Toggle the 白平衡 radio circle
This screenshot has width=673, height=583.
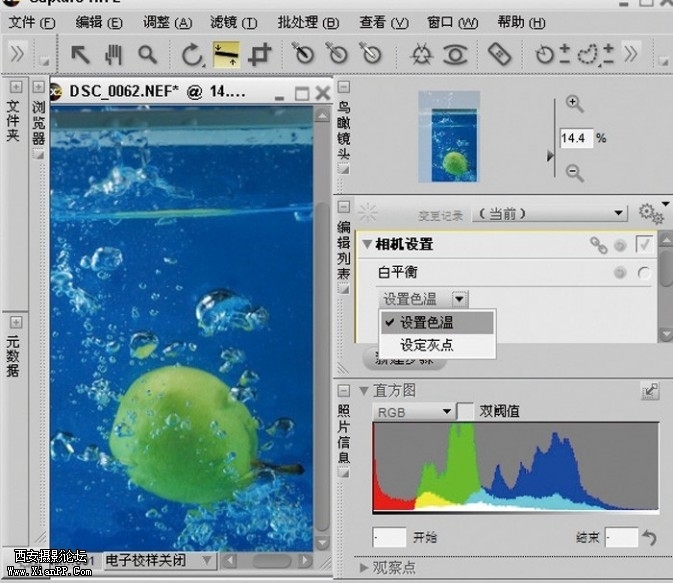643,273
